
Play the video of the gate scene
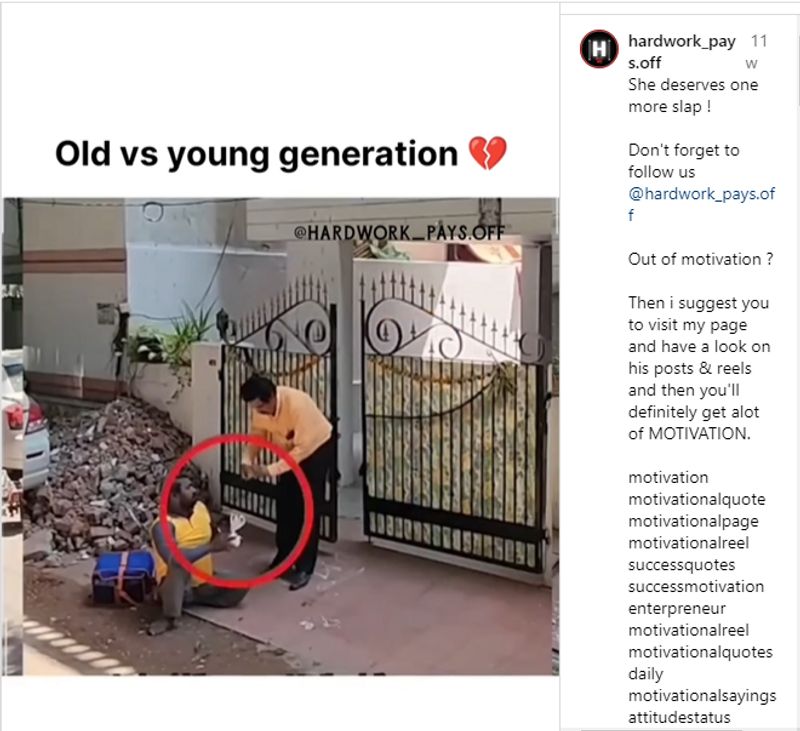click(x=281, y=437)
